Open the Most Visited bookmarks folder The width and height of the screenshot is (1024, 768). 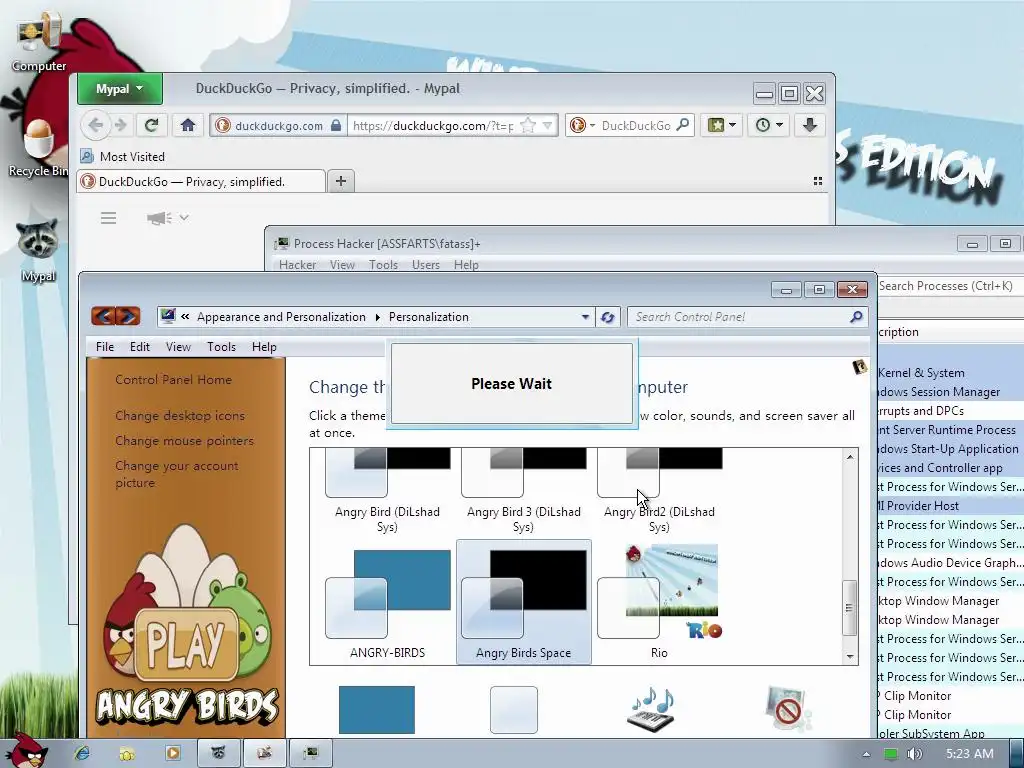tap(123, 157)
